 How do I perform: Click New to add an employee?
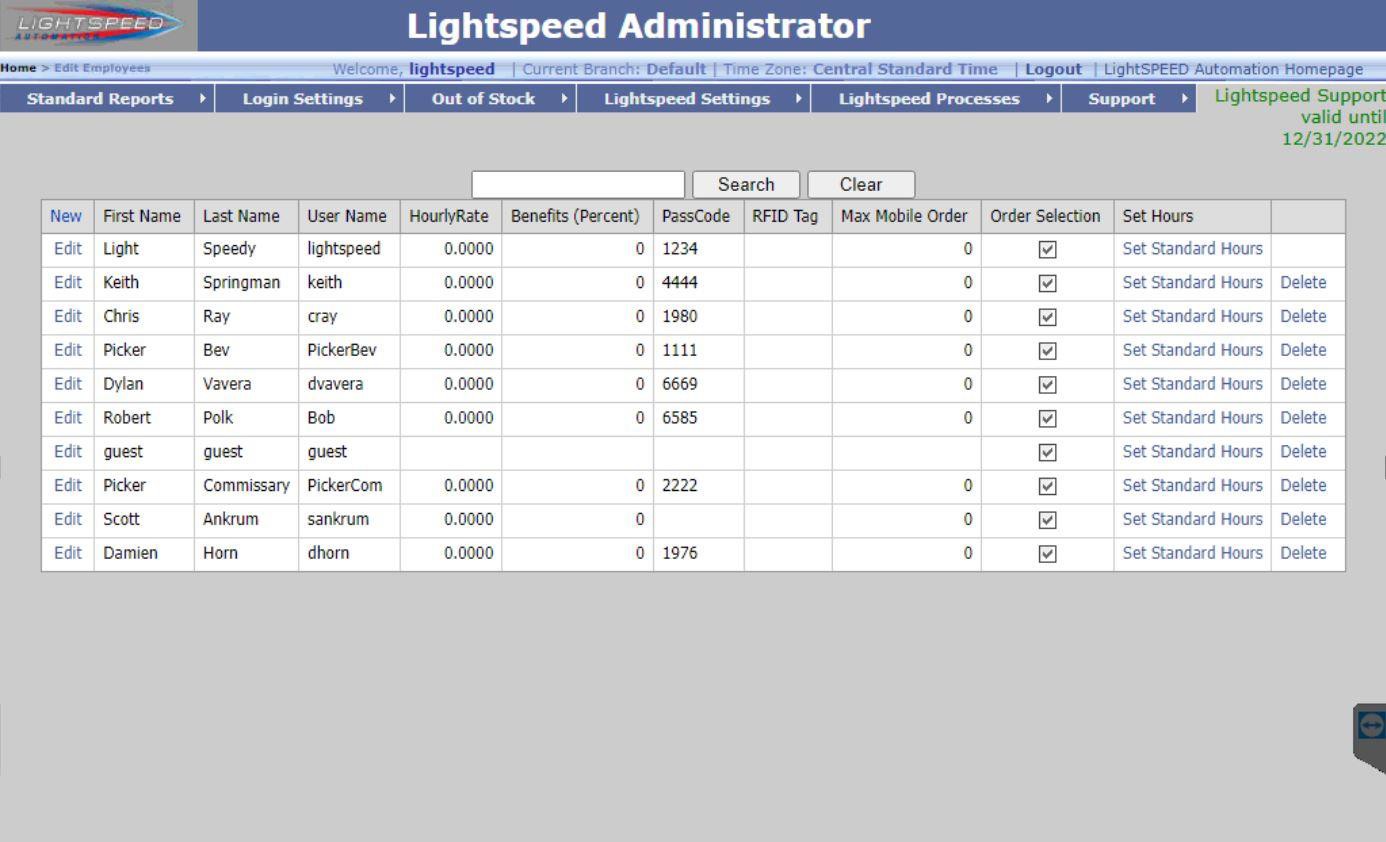pyautogui.click(x=66, y=216)
